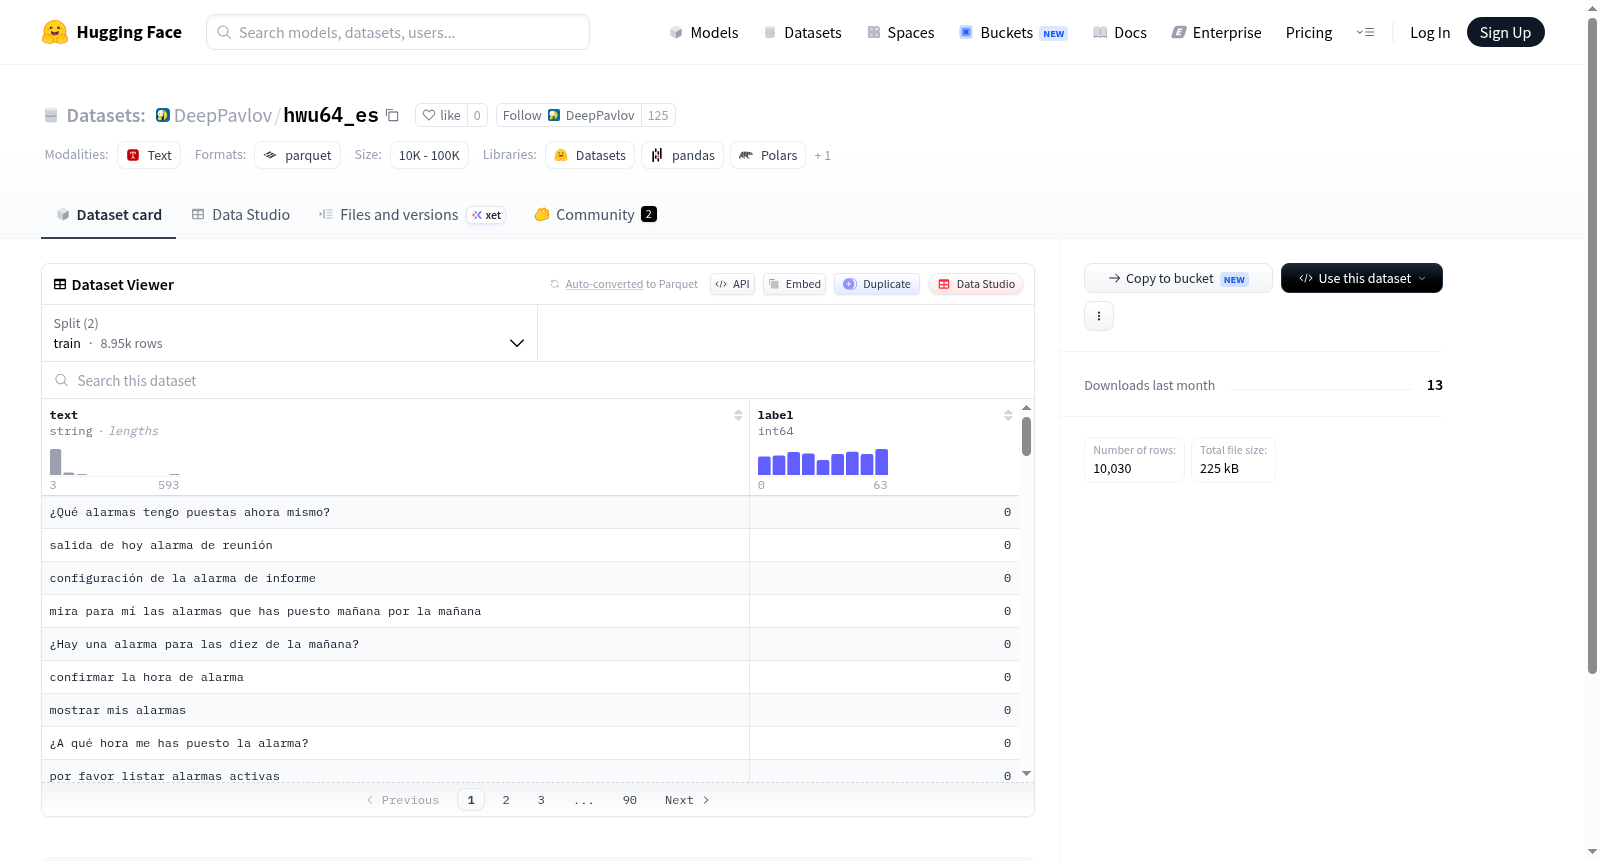Open the API button in viewer

pos(732,284)
